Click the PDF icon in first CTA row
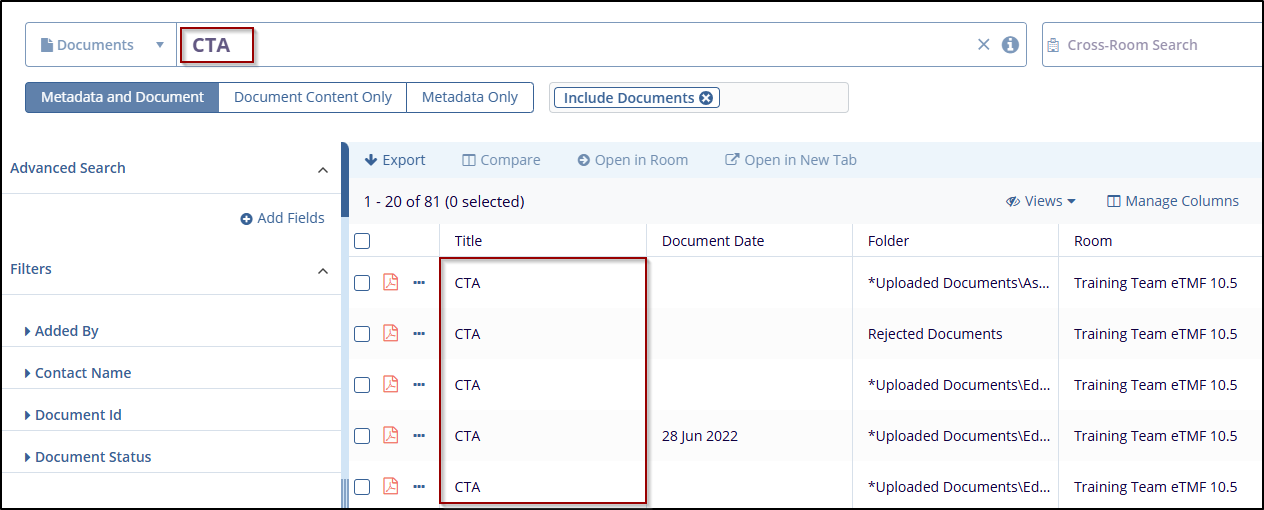Viewport: 1264px width, 510px height. click(x=391, y=283)
